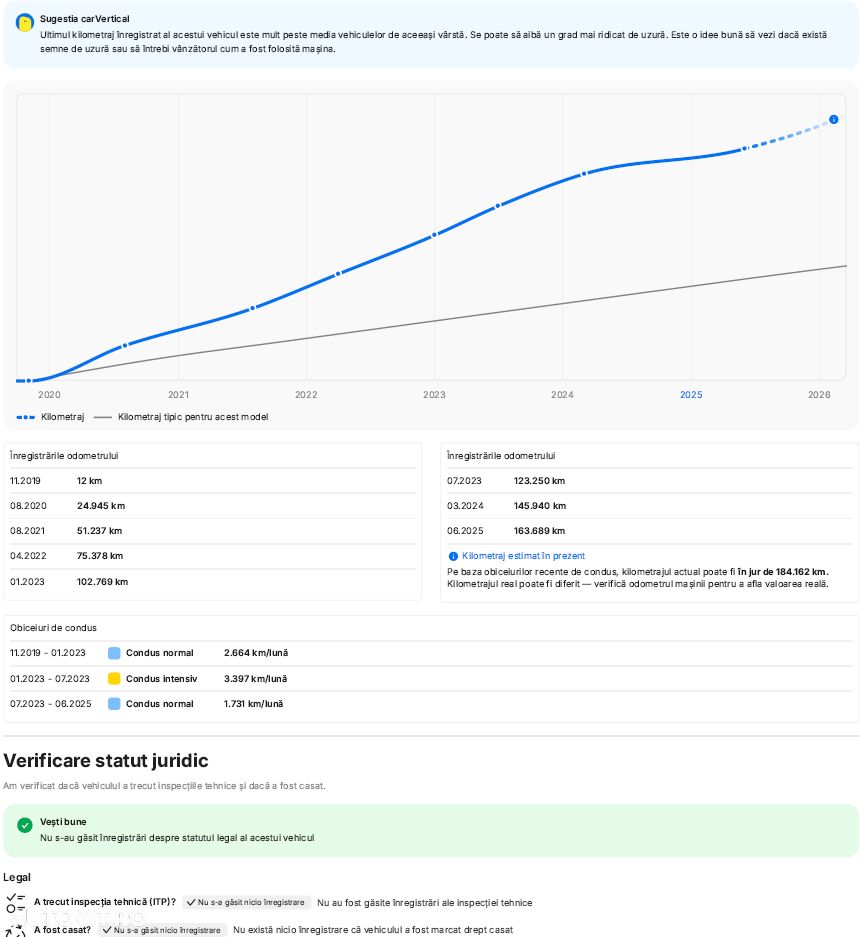Click the 1.731 km/lună driving habit value
860x937 pixels.
[253, 704]
